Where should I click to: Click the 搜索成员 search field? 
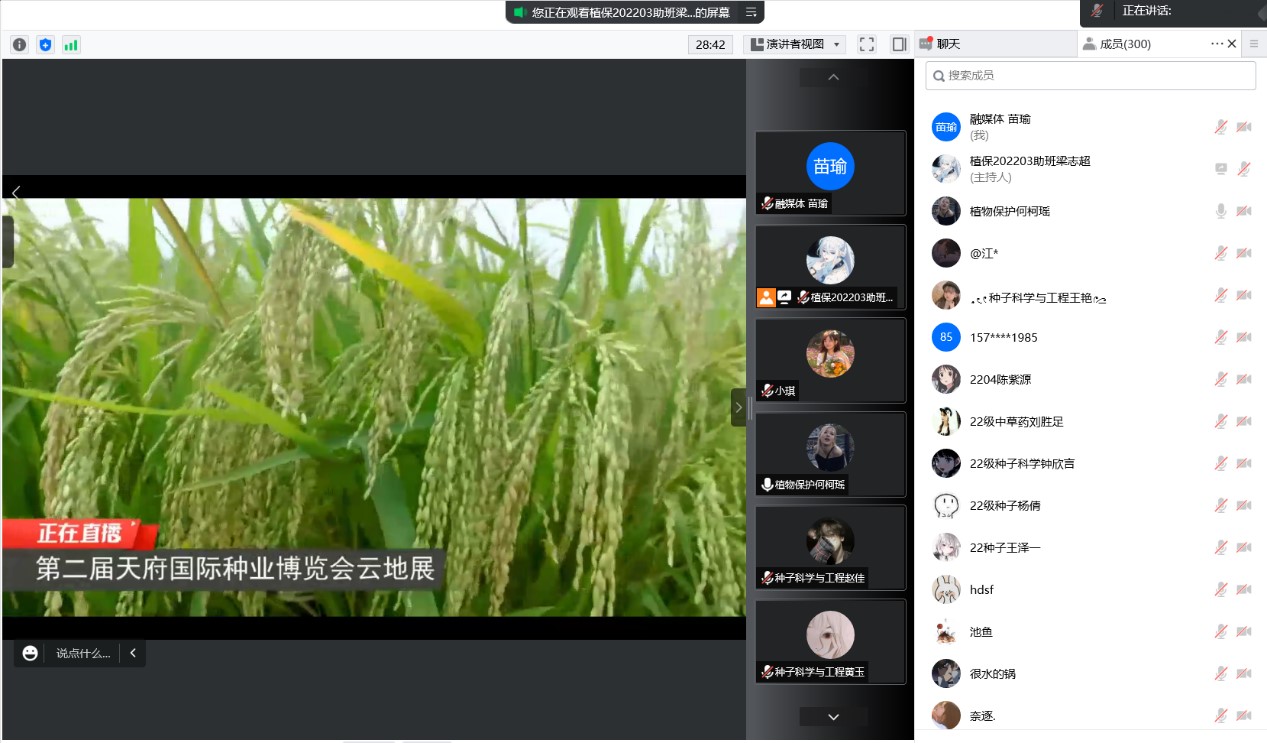tap(1090, 75)
